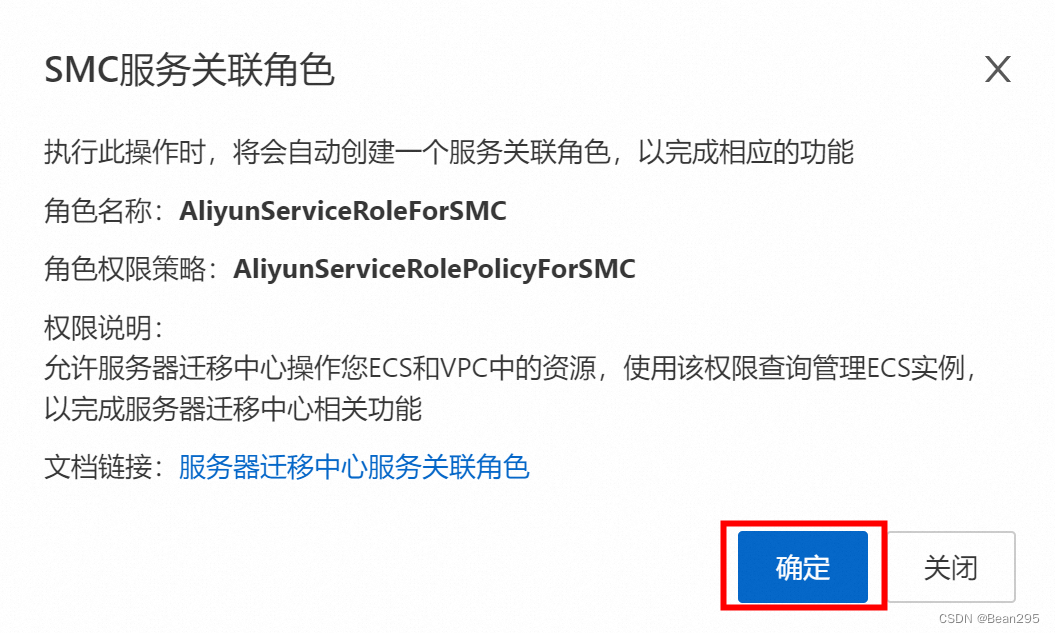Click the line 以完成服务器迁移中心相关功能

pyautogui.click(x=233, y=408)
